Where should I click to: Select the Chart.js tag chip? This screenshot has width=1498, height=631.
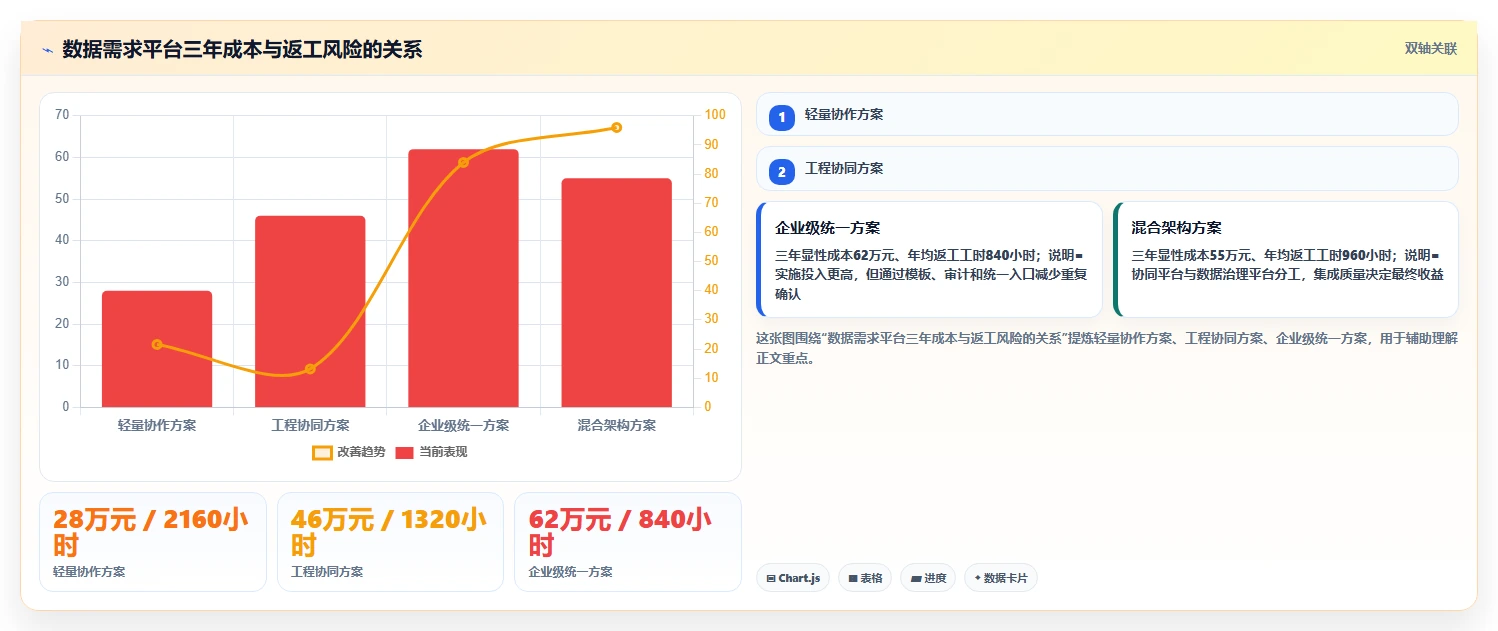point(793,578)
